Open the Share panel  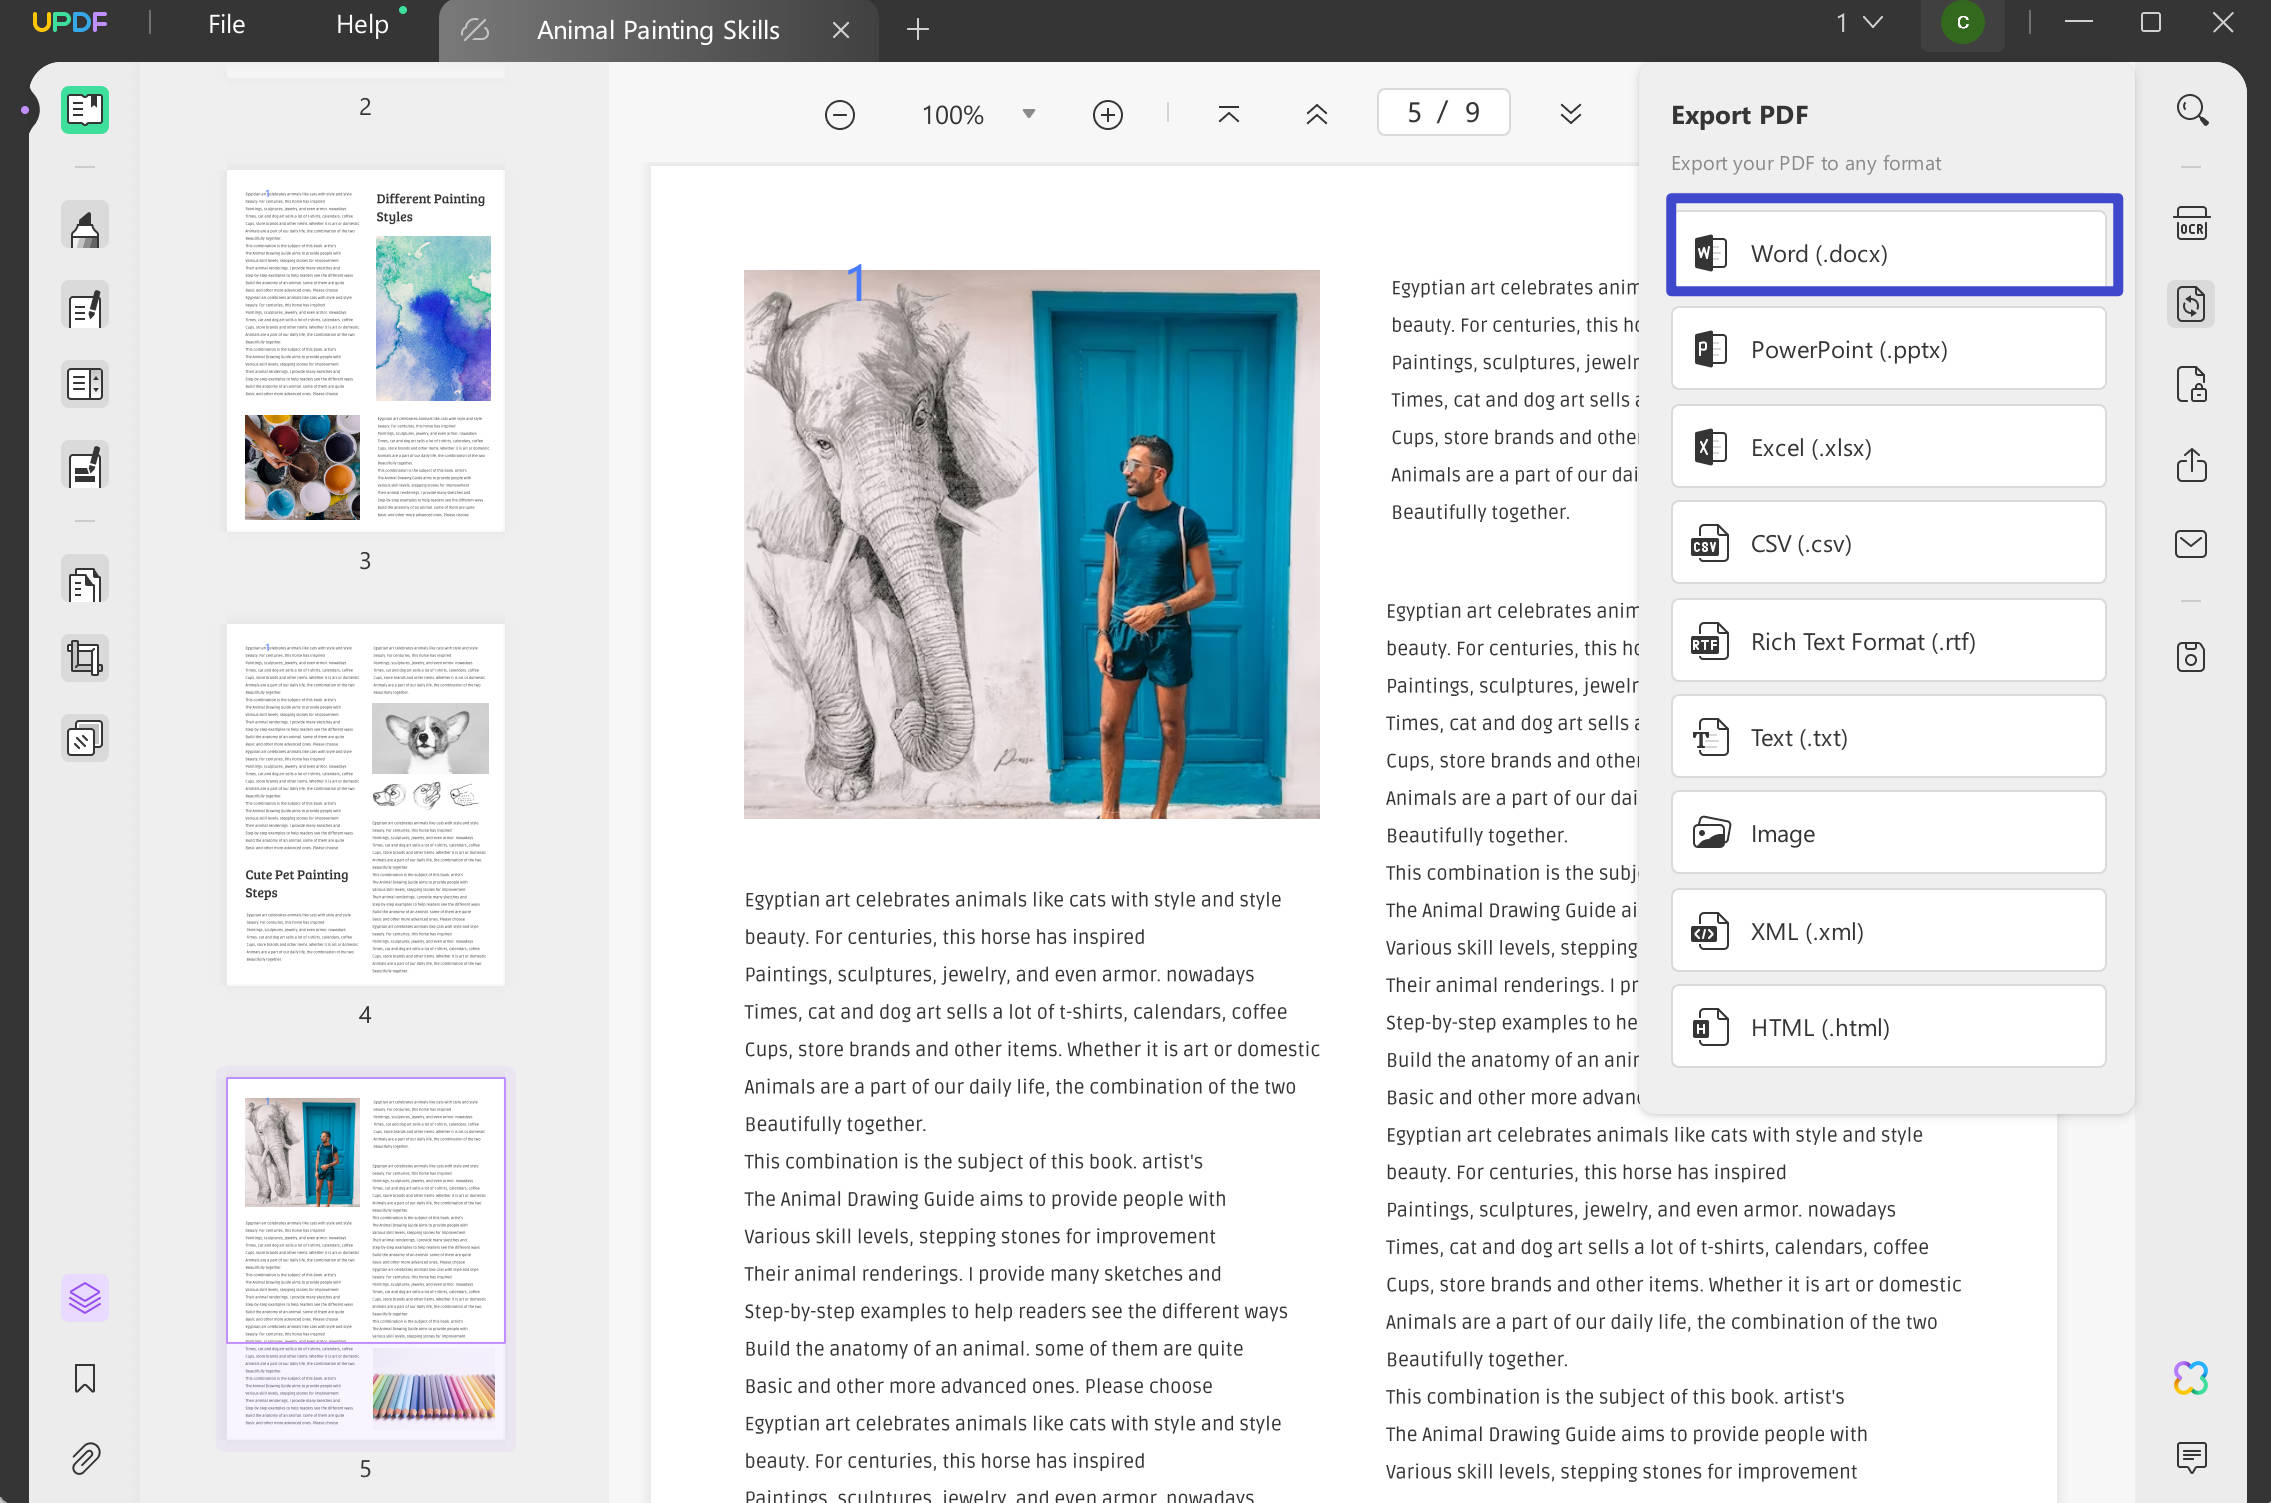(2191, 465)
